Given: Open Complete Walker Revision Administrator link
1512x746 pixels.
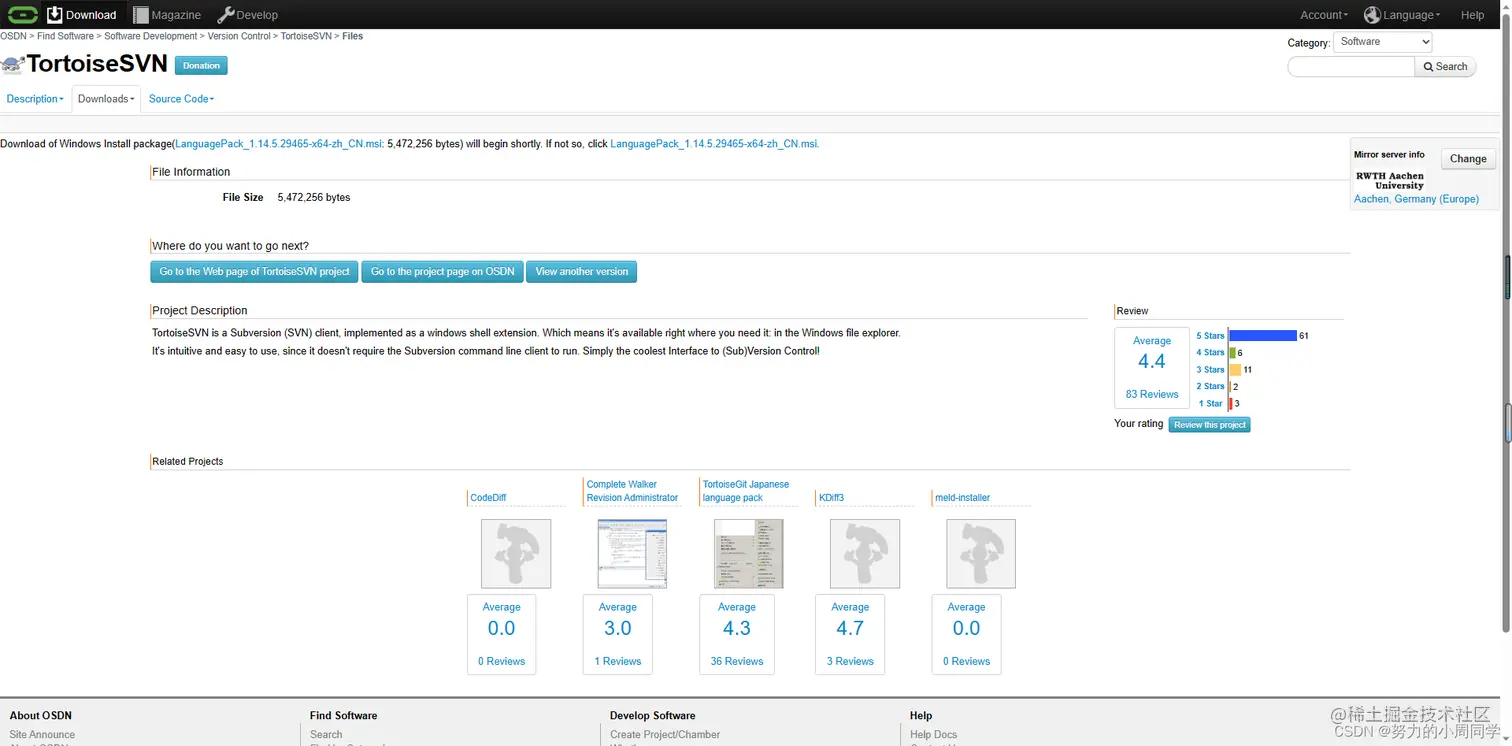Looking at the screenshot, I should point(632,491).
